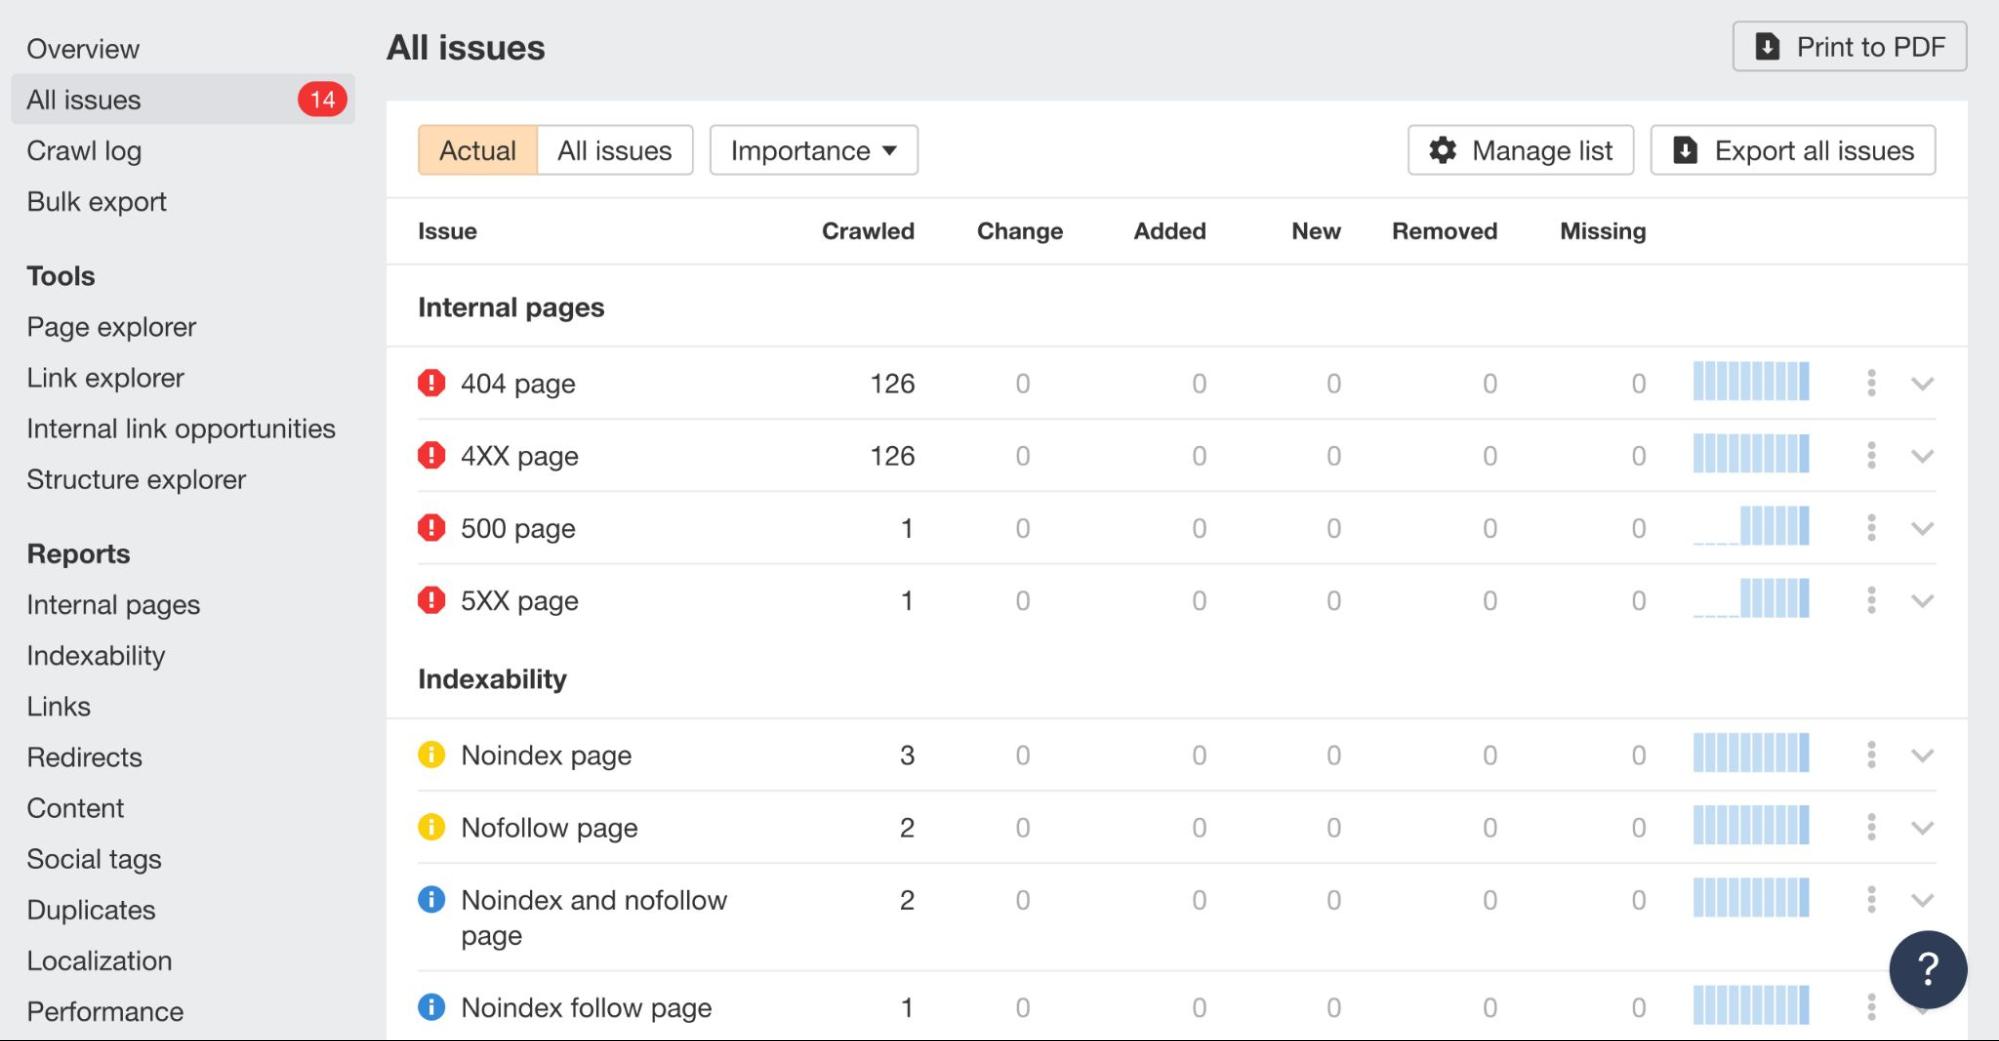Click the red error icon beside 5XX page
Viewport: 1999px width, 1041px height.
pyautogui.click(x=431, y=600)
